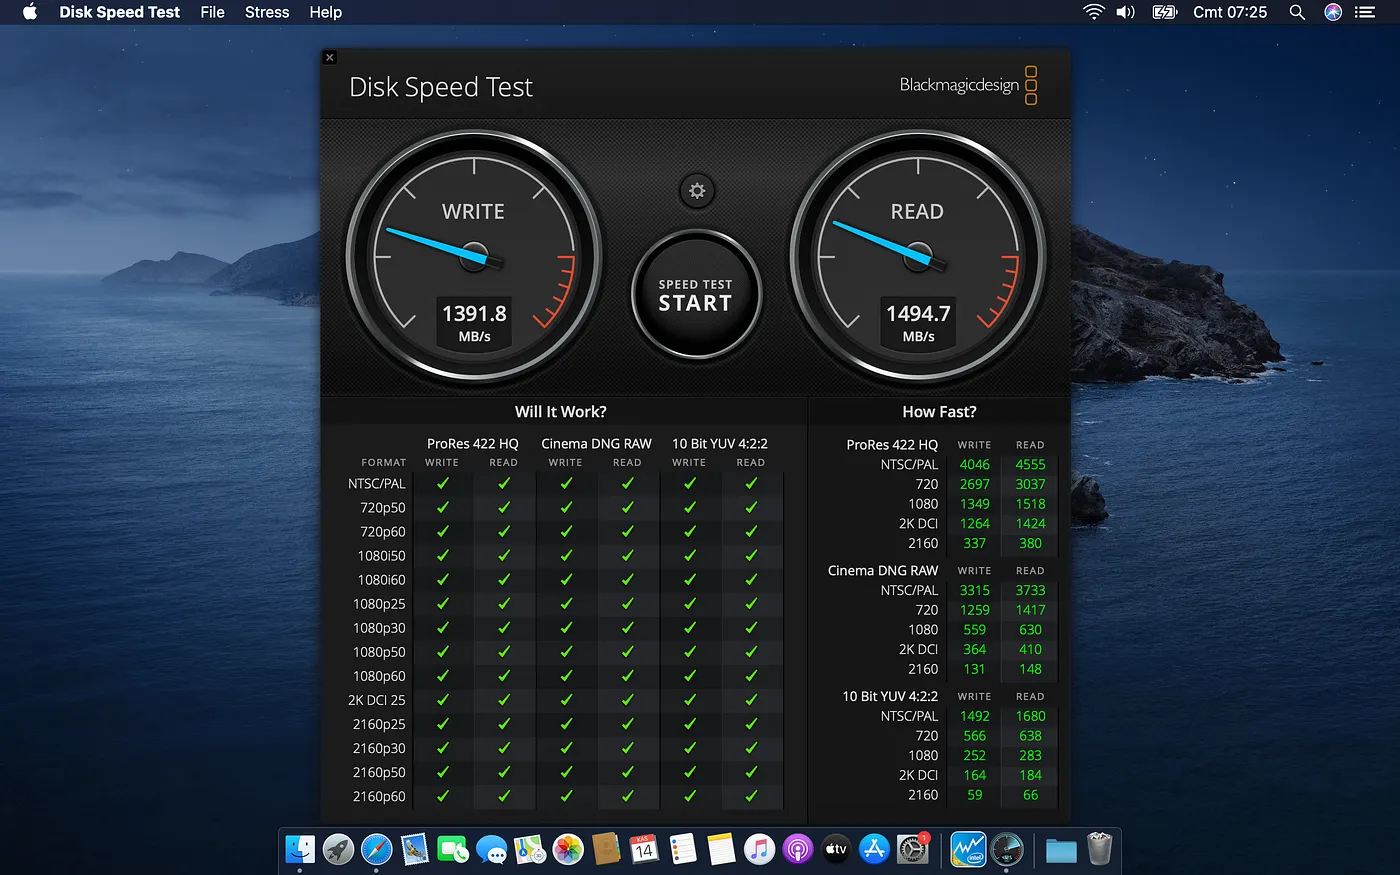Viewport: 1400px width, 875px height.
Task: Open Photos from the Dock
Action: tap(568, 849)
